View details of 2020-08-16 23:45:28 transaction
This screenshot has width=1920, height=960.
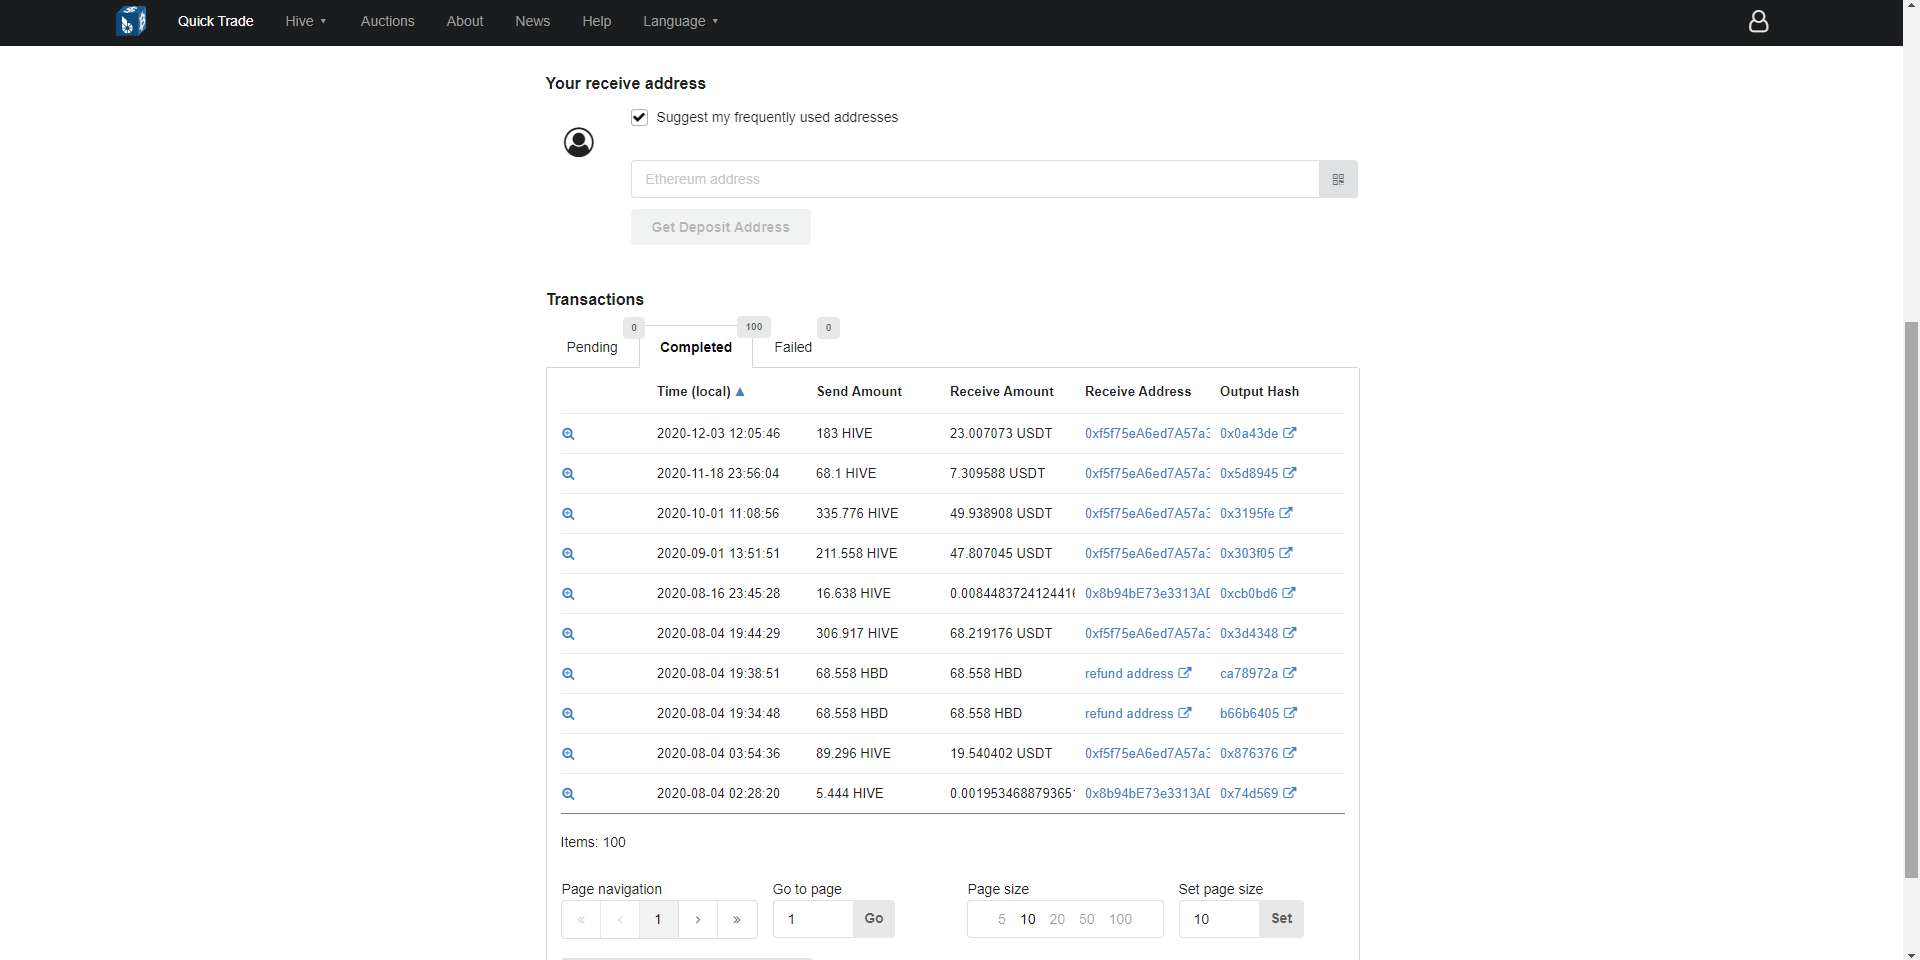coord(568,594)
